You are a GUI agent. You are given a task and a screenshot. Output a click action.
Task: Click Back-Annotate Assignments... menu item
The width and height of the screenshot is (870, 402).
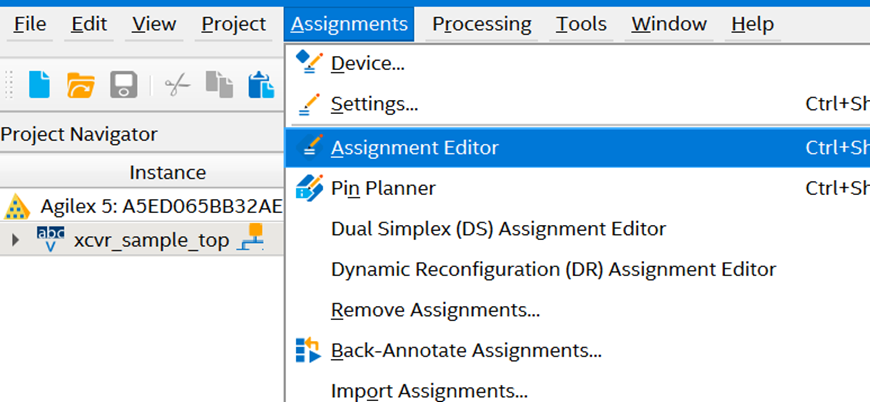pyautogui.click(x=466, y=351)
